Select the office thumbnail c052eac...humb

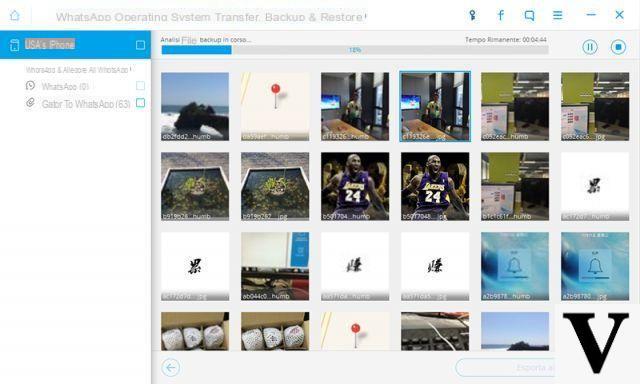point(515,107)
